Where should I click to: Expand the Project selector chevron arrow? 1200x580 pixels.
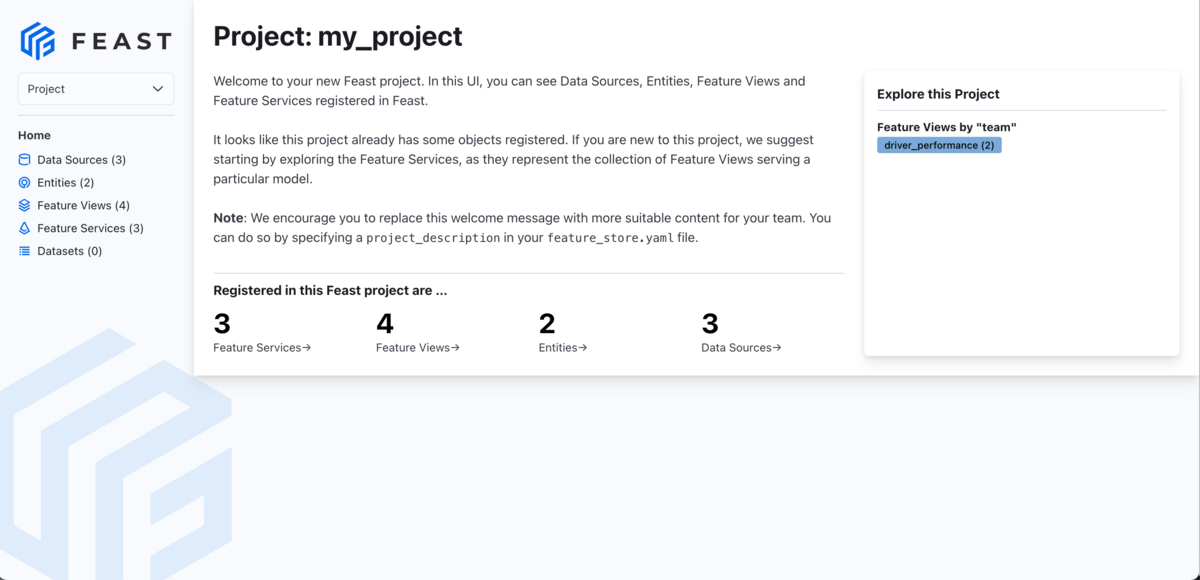click(x=158, y=89)
